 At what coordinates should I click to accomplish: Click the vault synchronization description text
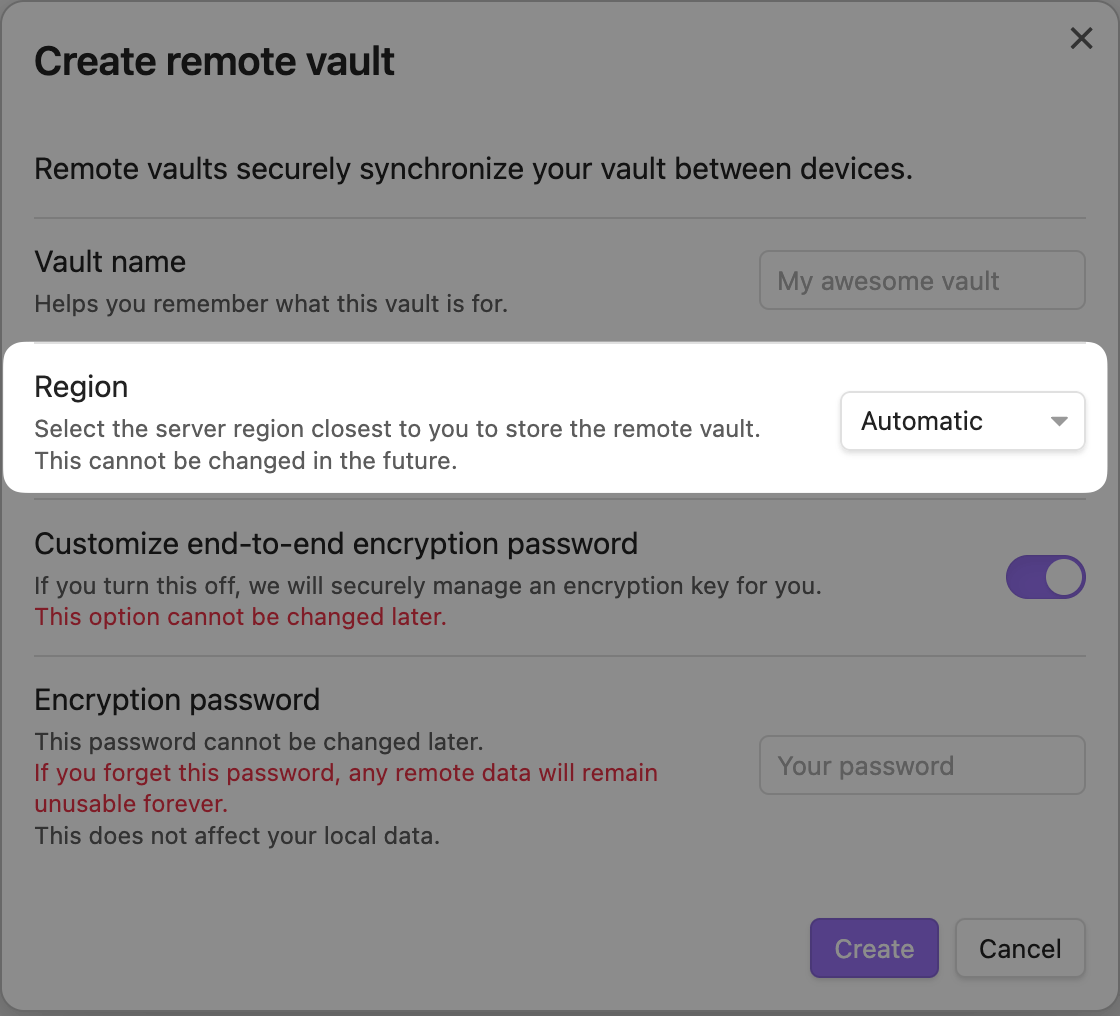point(473,169)
